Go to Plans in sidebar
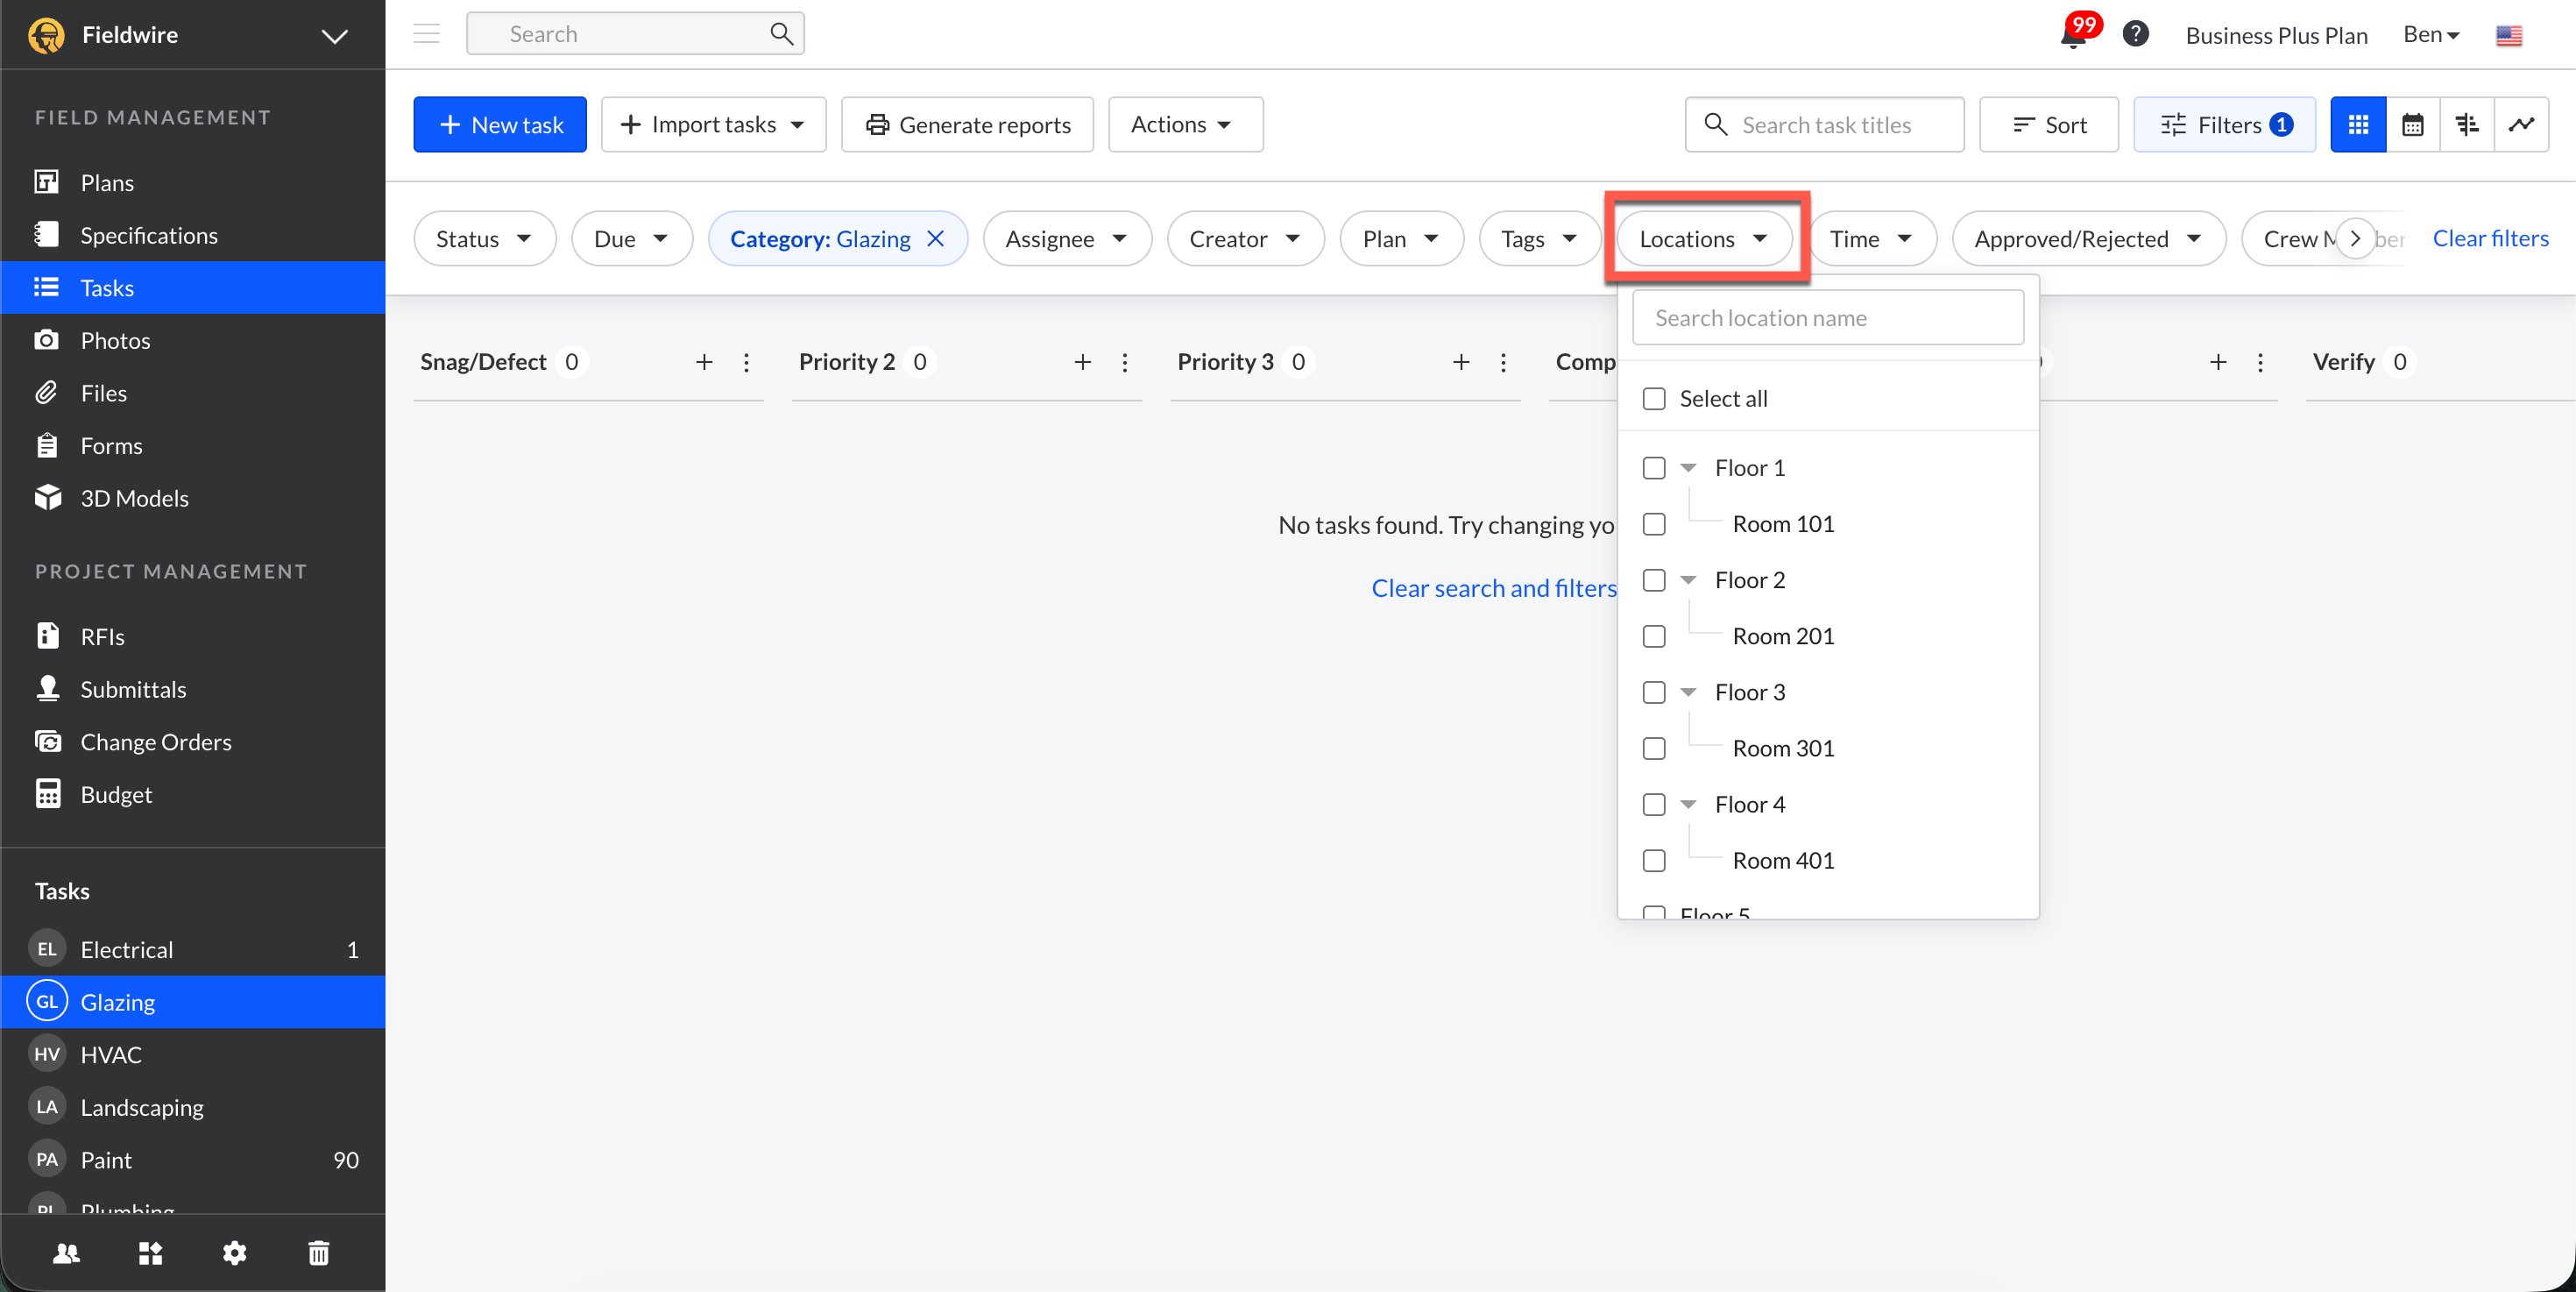 pyautogui.click(x=193, y=183)
